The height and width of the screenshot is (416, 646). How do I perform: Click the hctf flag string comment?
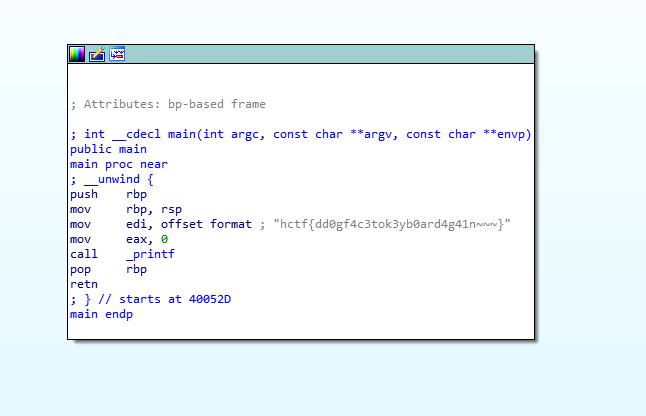[x=392, y=224]
